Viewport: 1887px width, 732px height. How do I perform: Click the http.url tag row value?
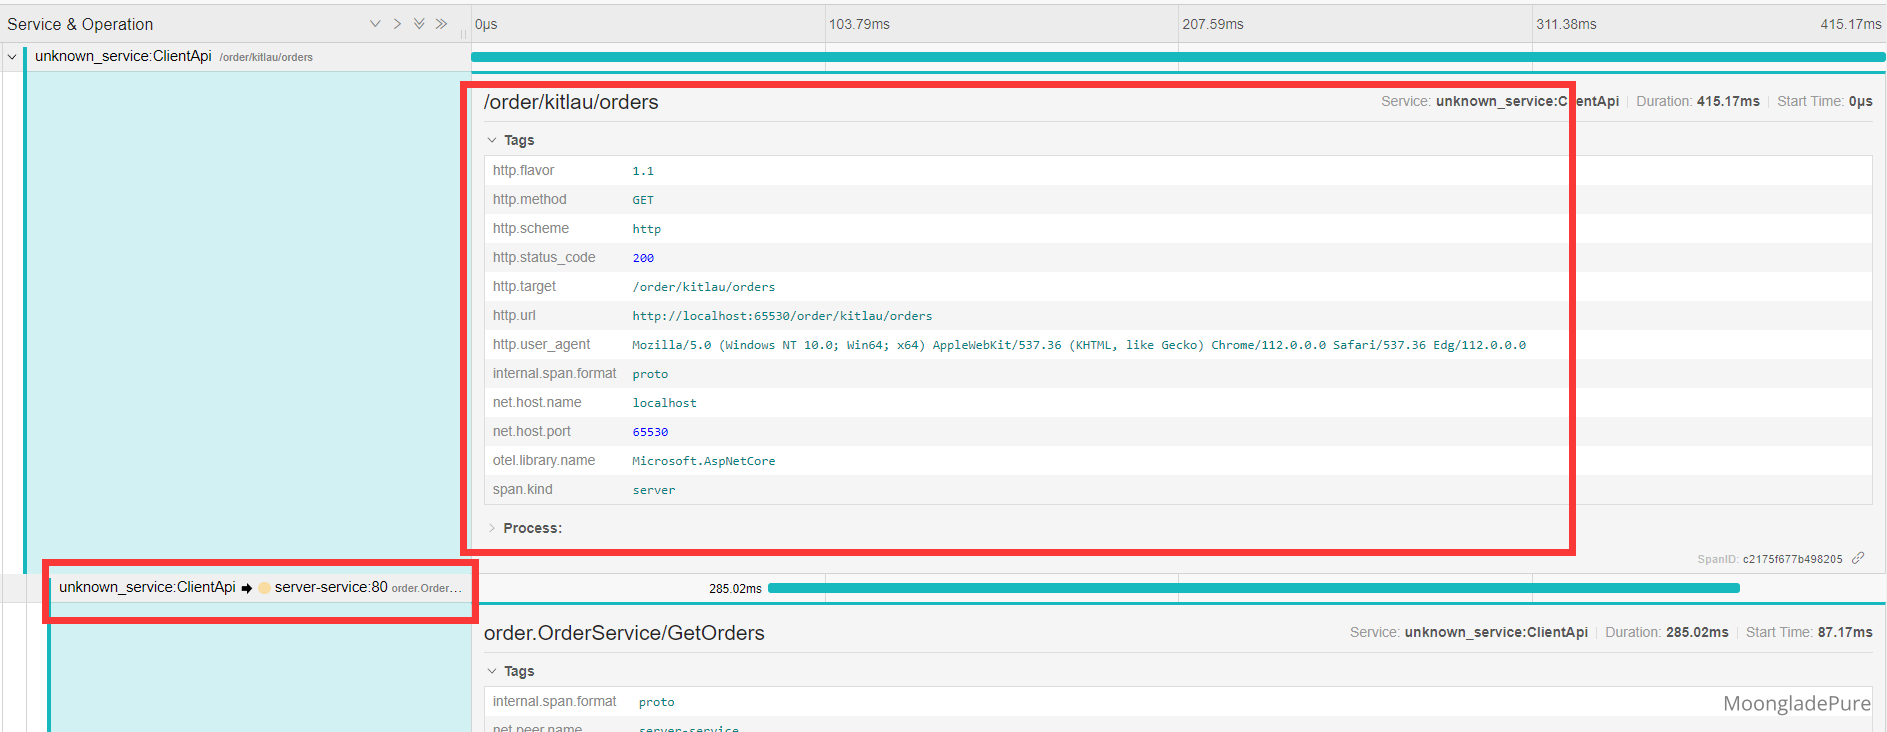pos(782,316)
